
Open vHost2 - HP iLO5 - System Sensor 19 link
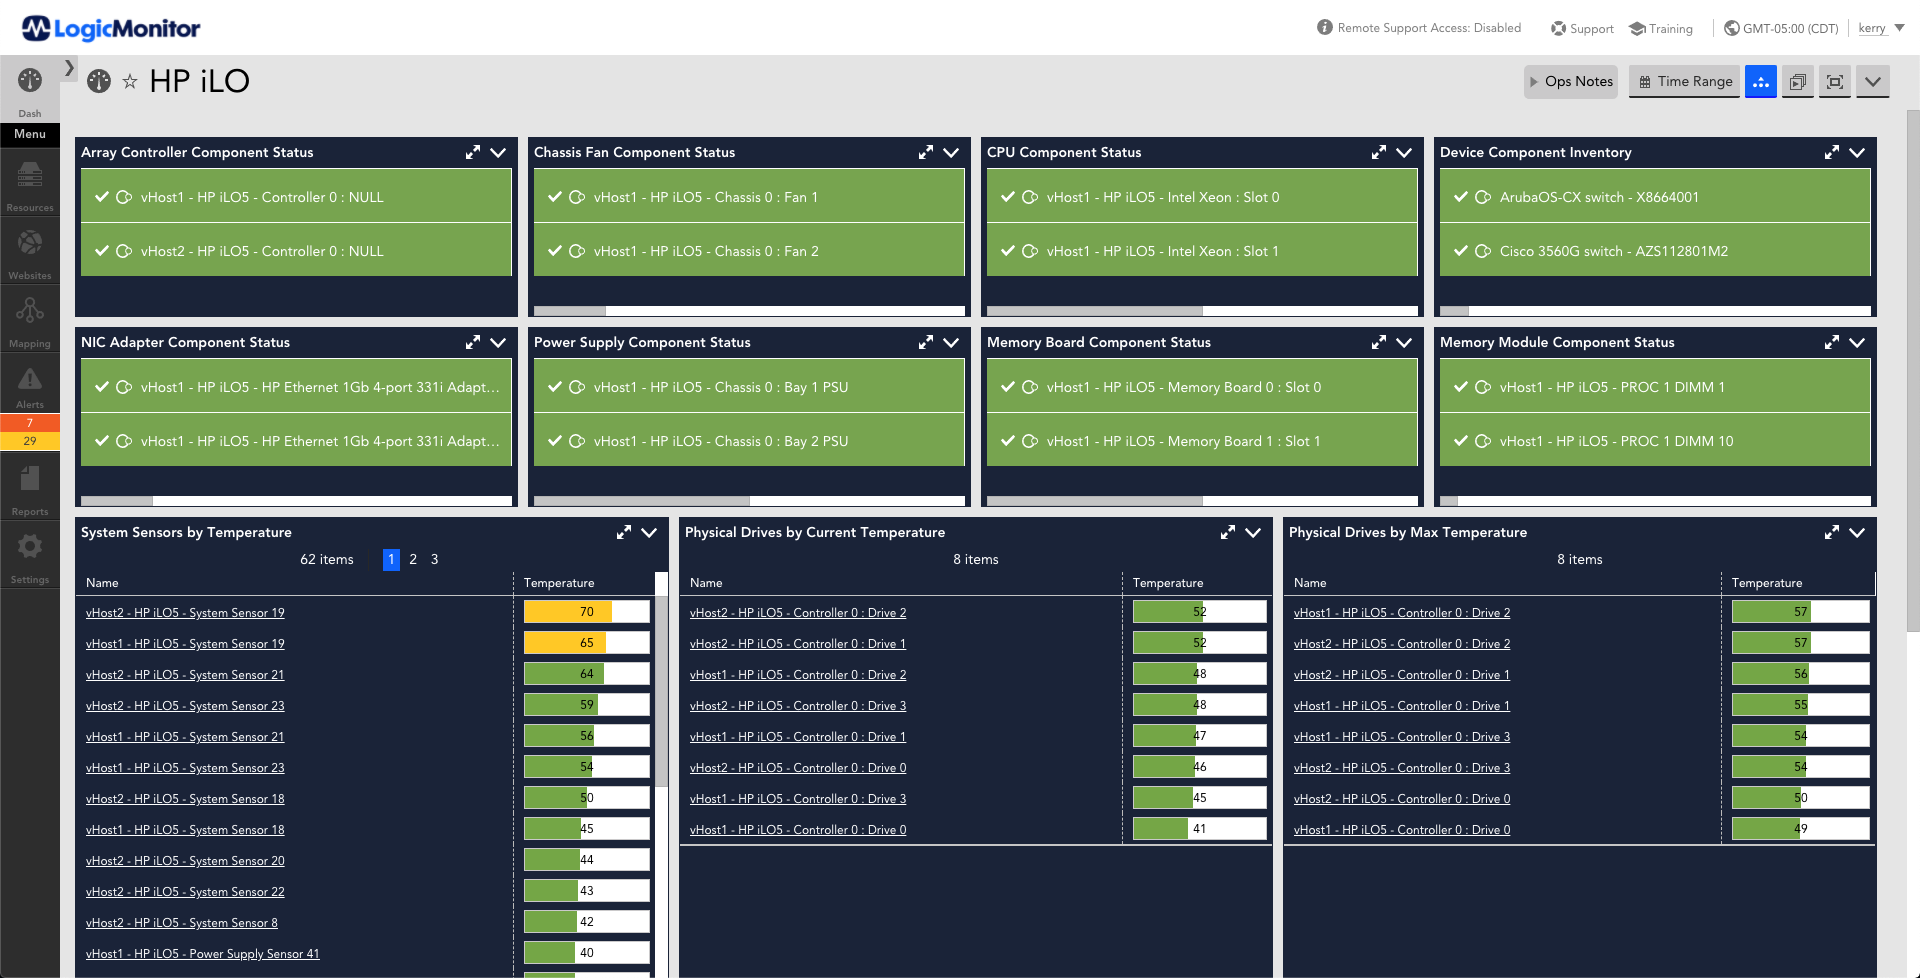coord(185,612)
